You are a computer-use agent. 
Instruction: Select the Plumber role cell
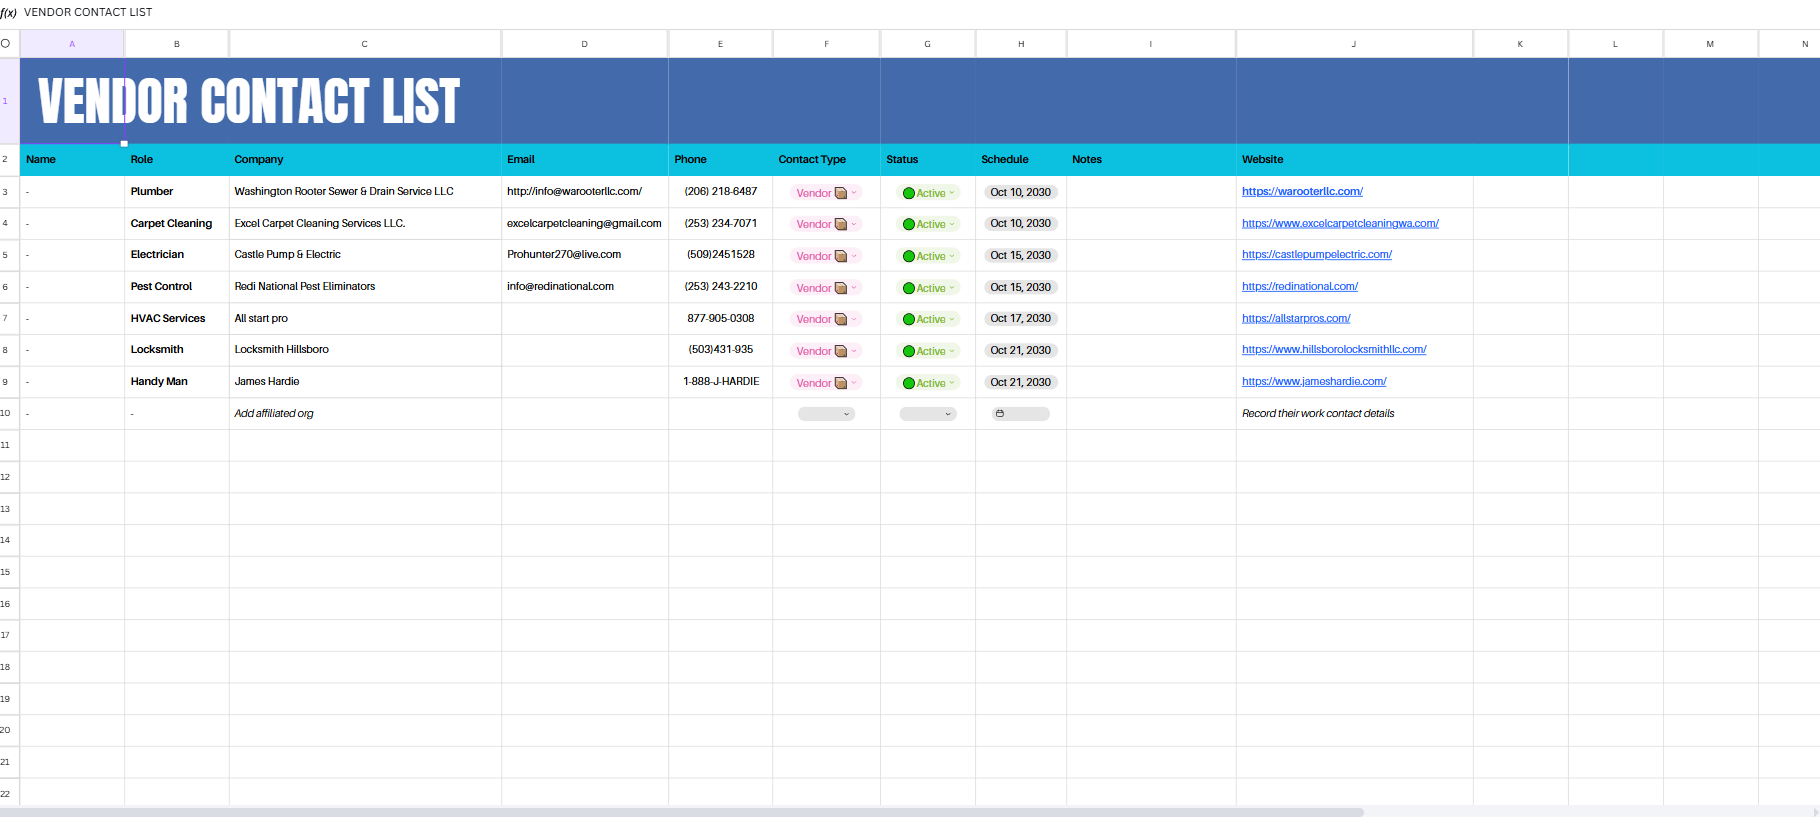[177, 192]
